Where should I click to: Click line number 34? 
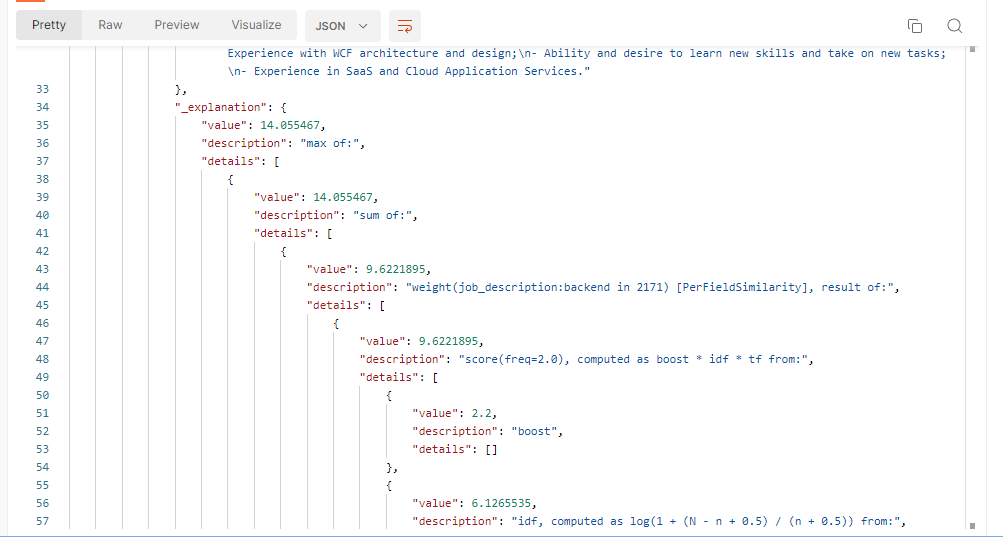click(x=42, y=107)
